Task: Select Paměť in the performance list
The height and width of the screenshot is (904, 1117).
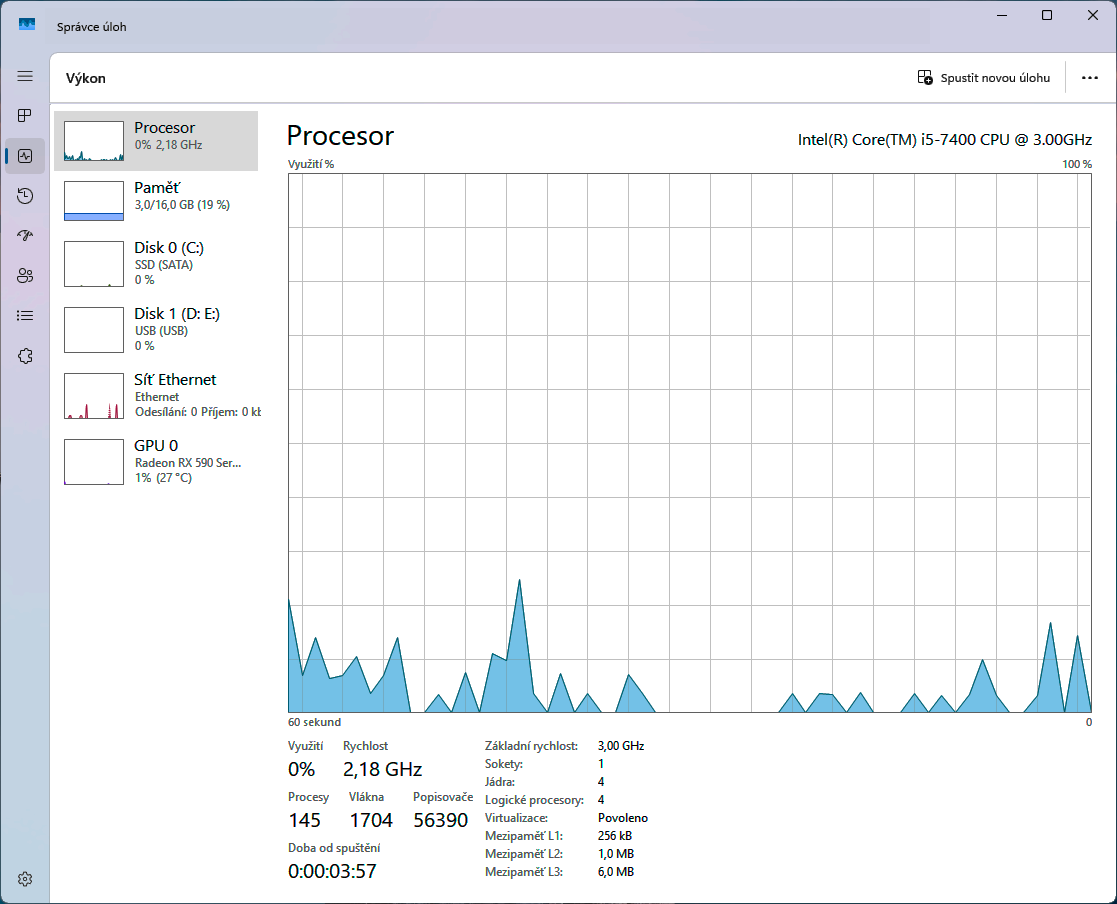Action: (156, 201)
